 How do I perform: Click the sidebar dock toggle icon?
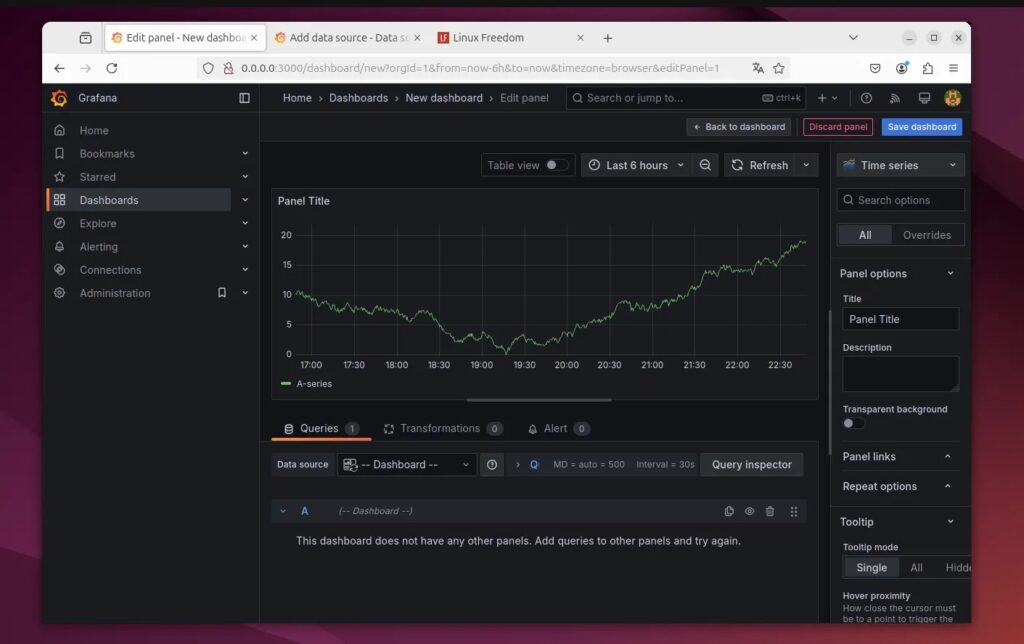pyautogui.click(x=244, y=97)
